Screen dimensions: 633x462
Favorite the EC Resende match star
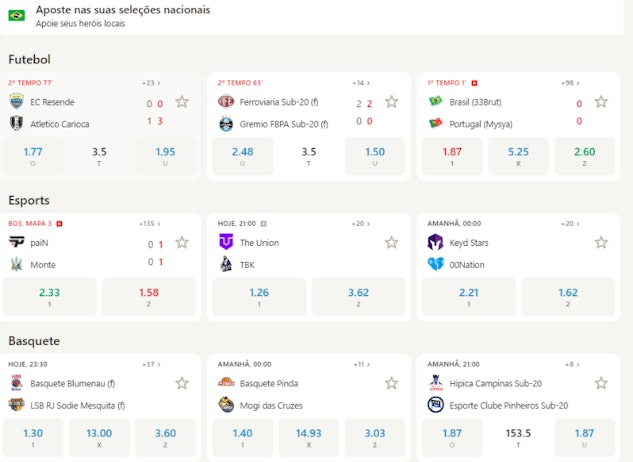coord(182,102)
